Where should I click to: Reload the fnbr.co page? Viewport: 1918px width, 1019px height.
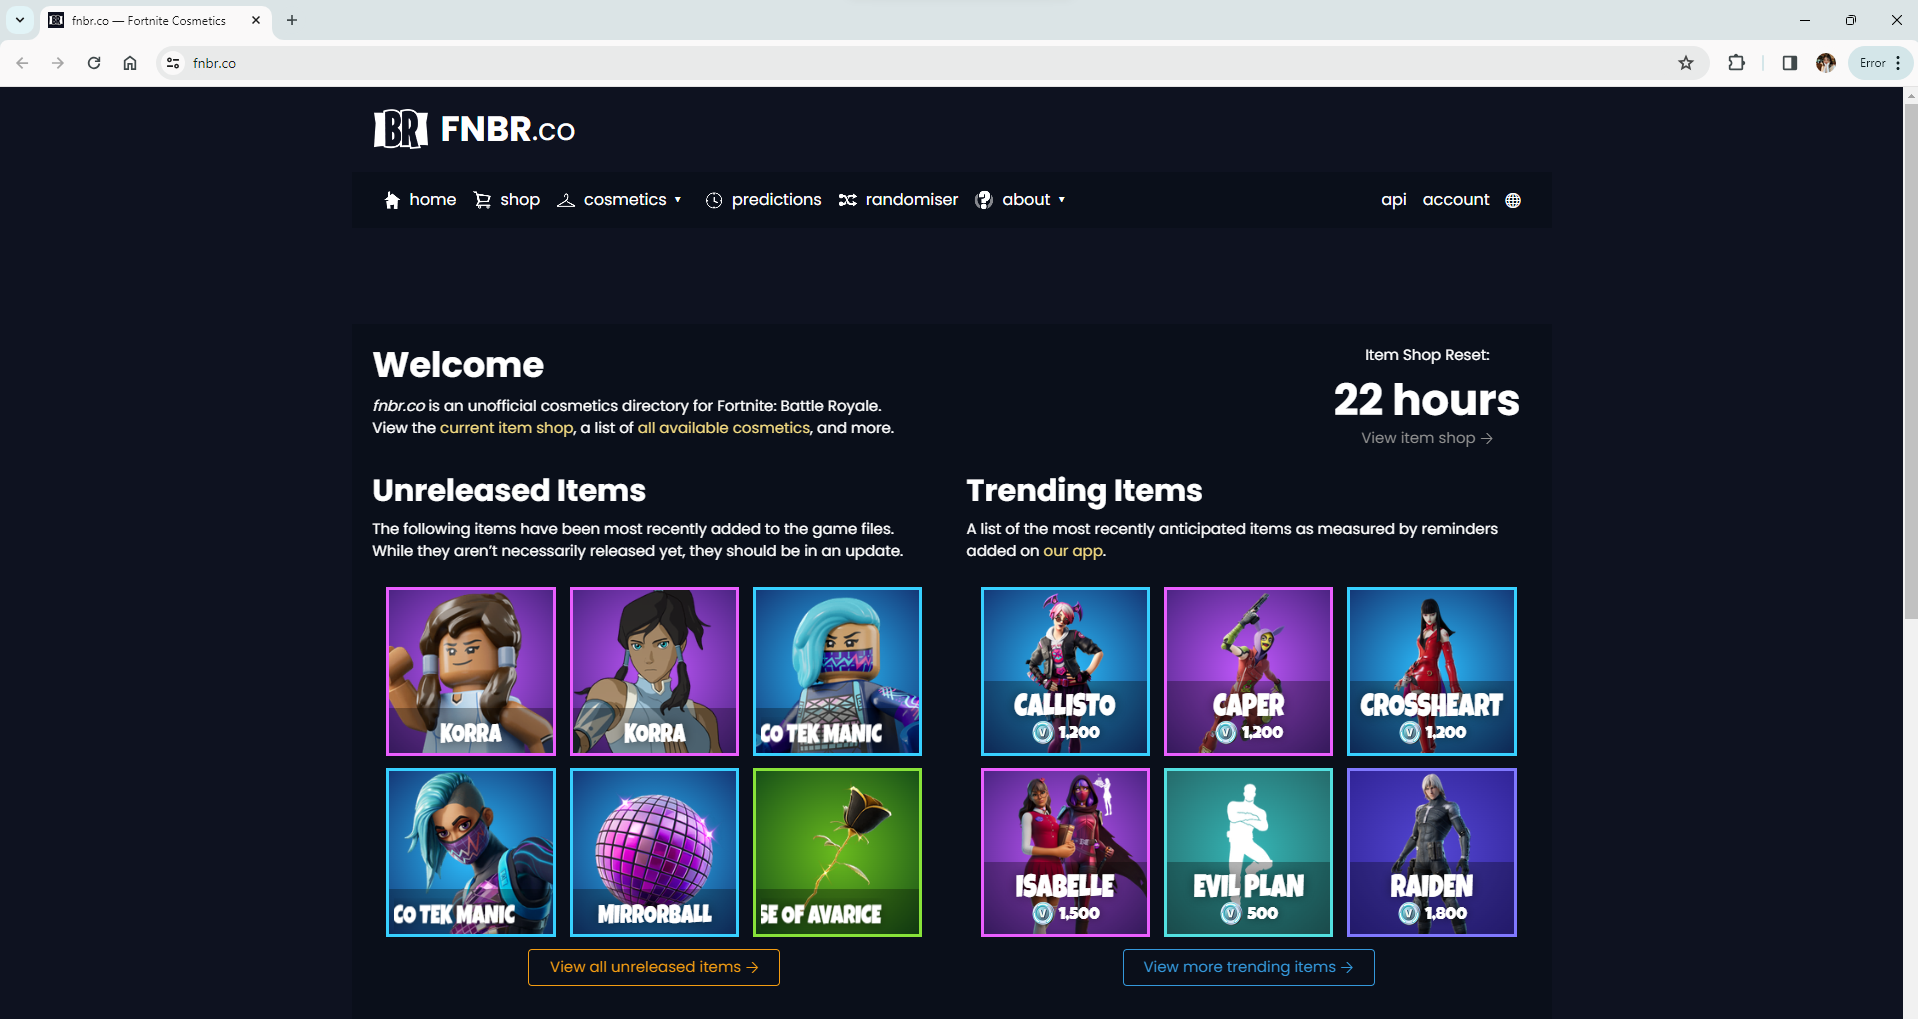(x=94, y=63)
